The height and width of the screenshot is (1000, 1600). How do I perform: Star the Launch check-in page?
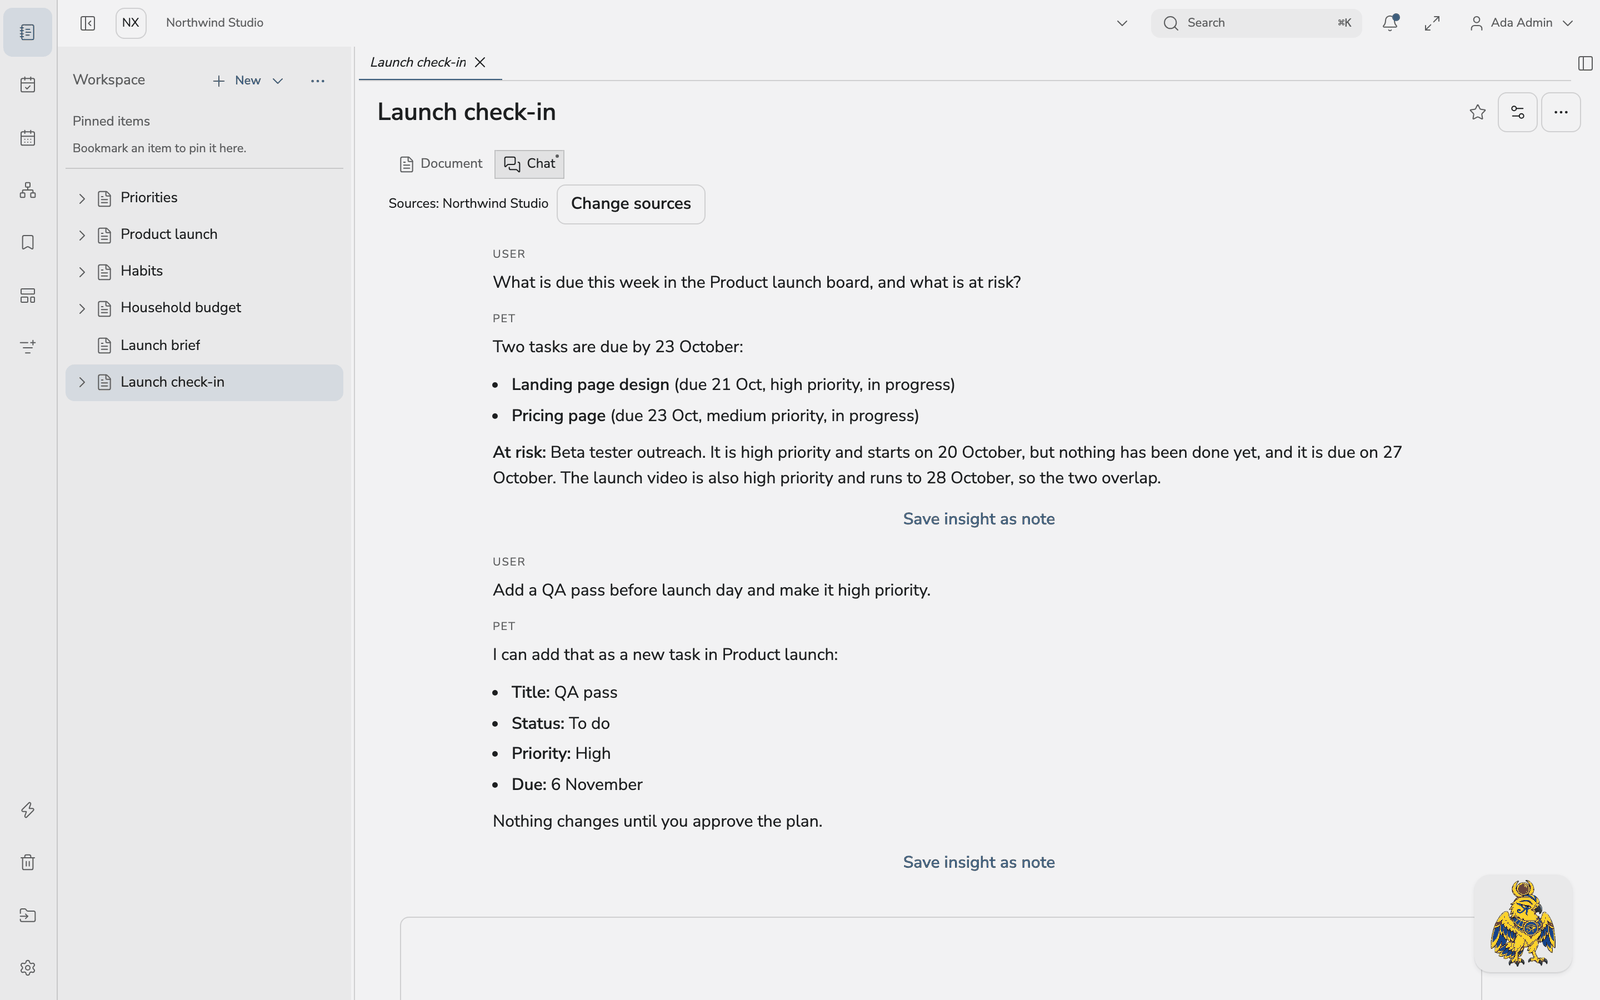(1478, 112)
